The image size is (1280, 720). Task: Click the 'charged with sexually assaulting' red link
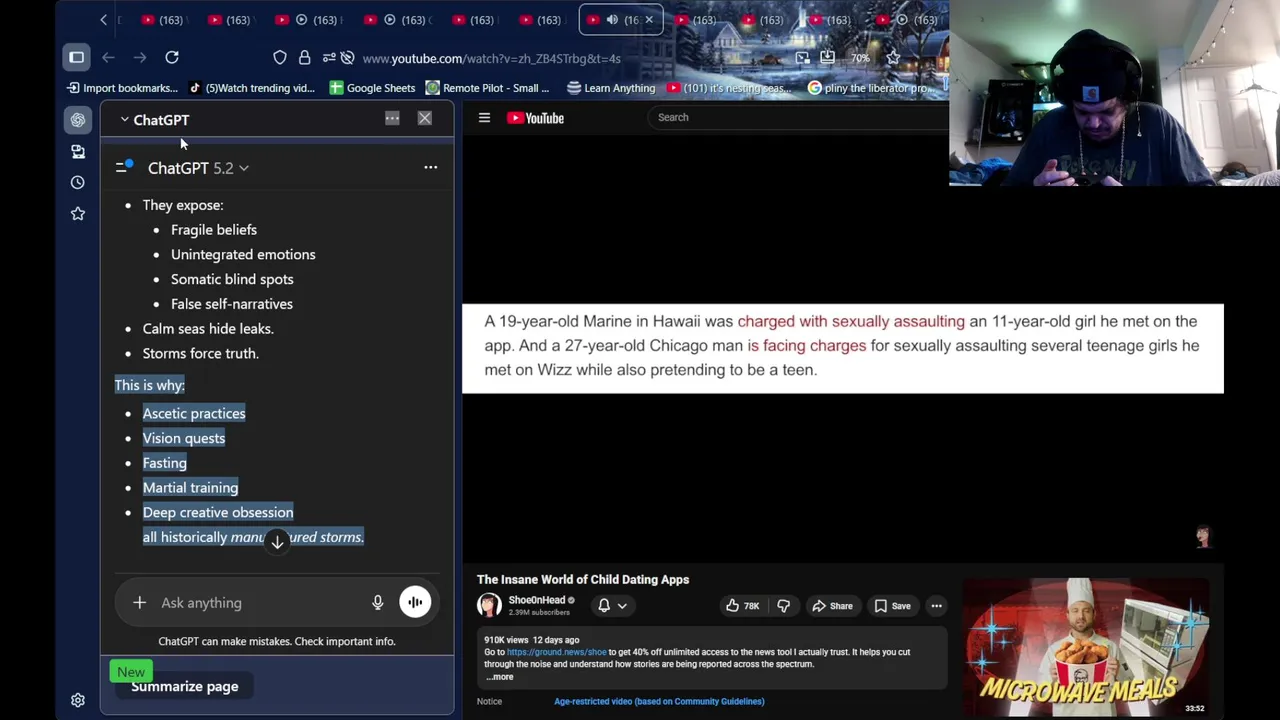pos(851,321)
